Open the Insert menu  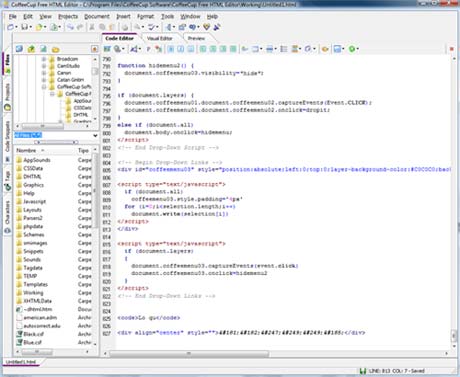tap(123, 16)
